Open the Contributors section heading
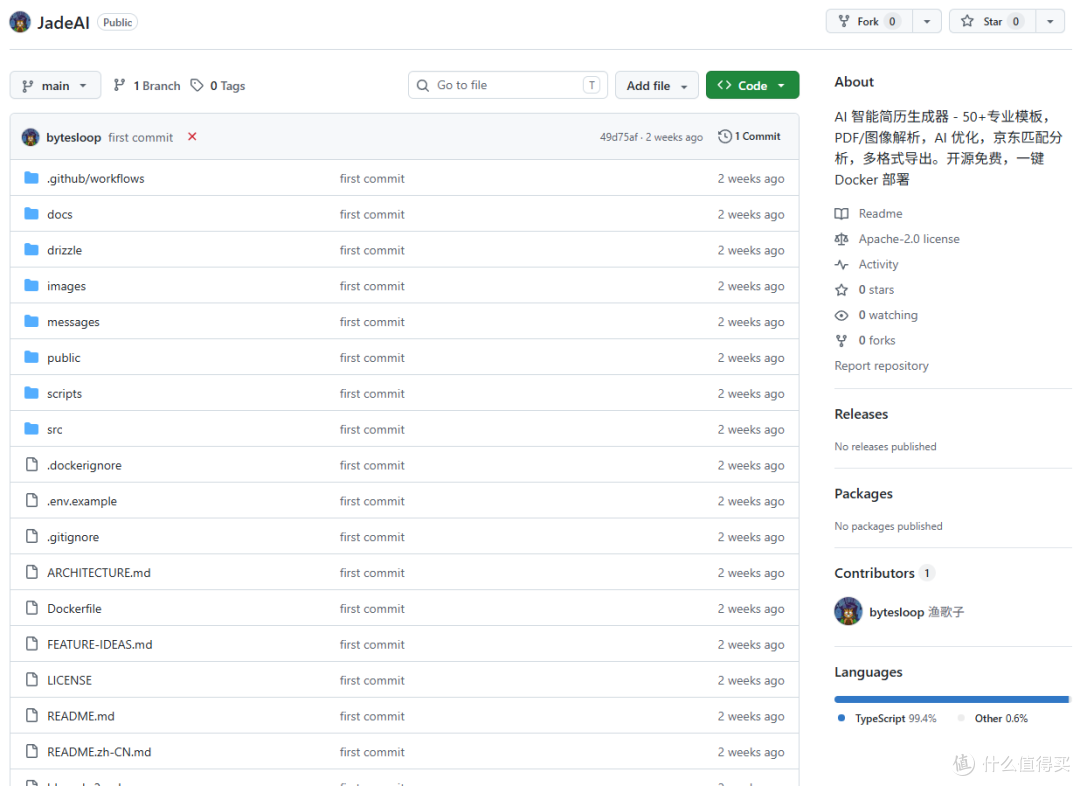This screenshot has width=1080, height=786. [x=874, y=573]
